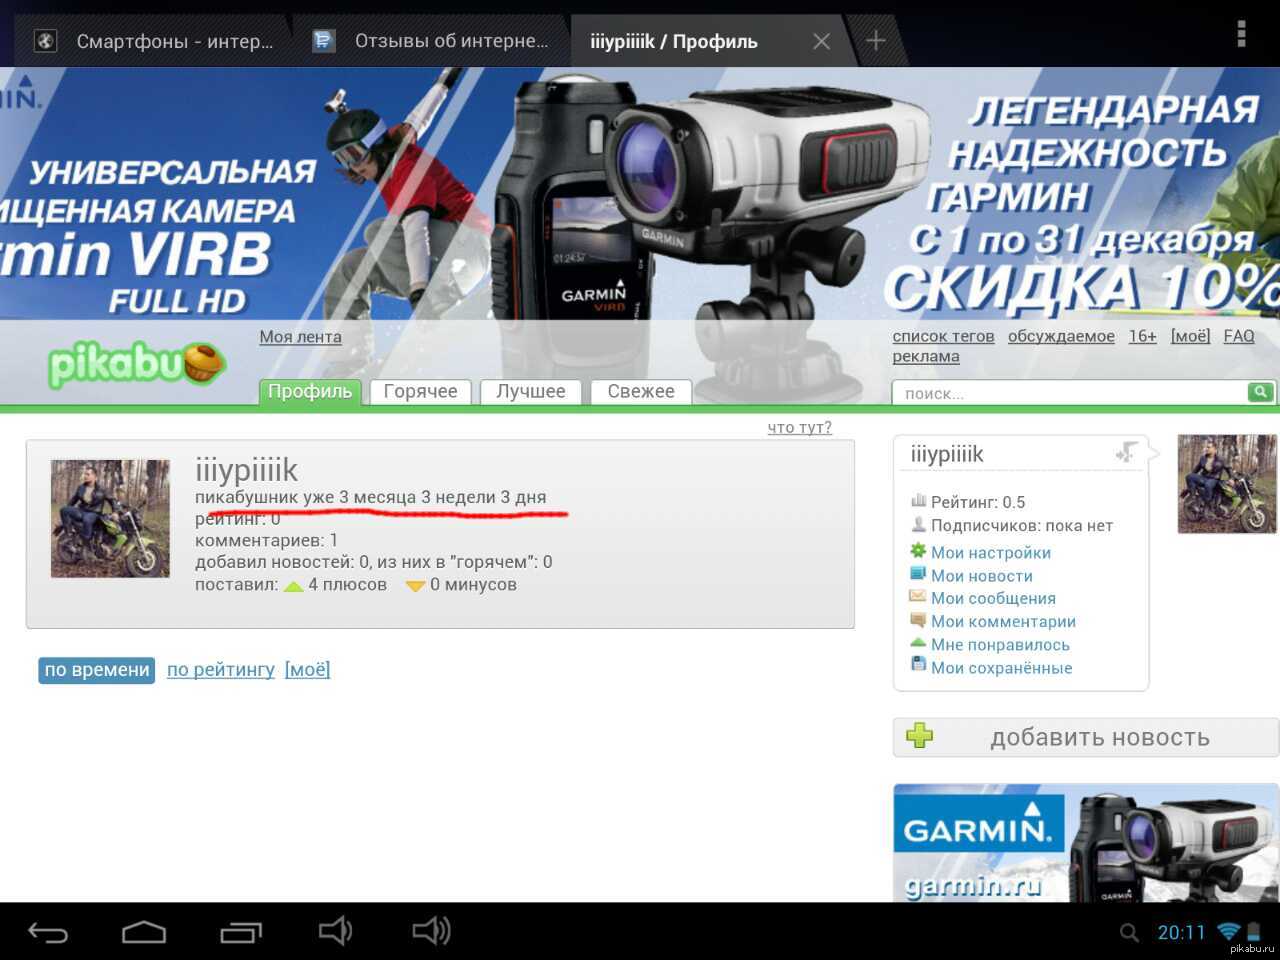Click the green plus add-news icon
Viewport: 1280px width, 960px height.
[919, 737]
